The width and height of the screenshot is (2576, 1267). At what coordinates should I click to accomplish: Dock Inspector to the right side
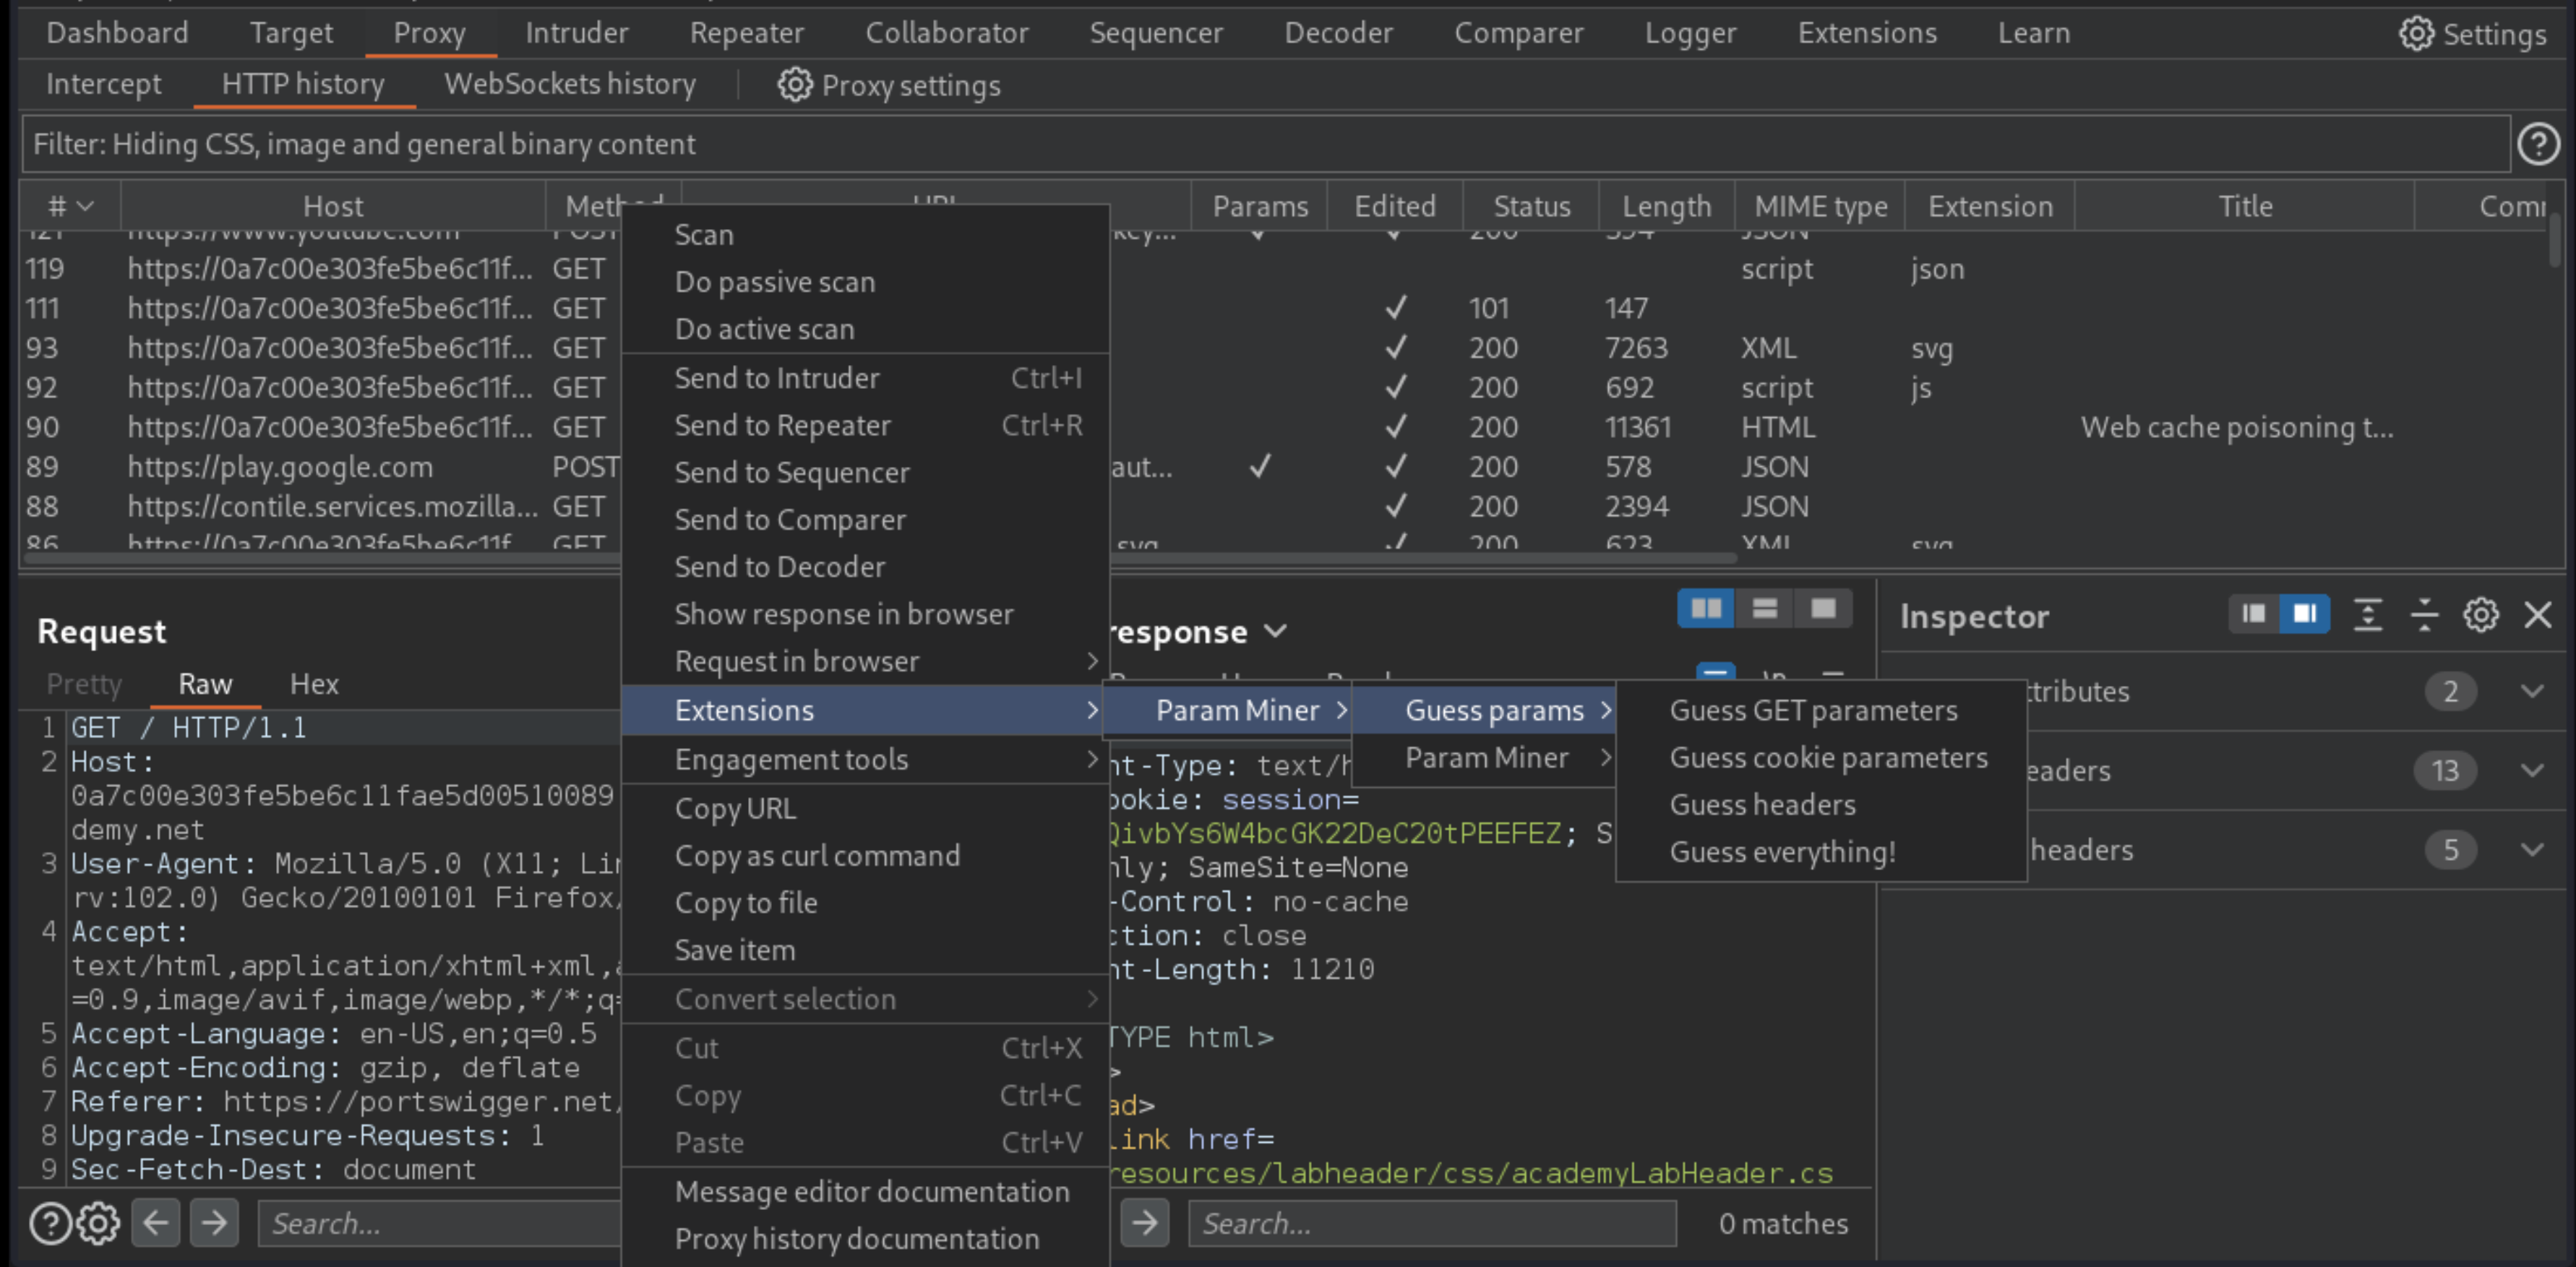click(2304, 614)
